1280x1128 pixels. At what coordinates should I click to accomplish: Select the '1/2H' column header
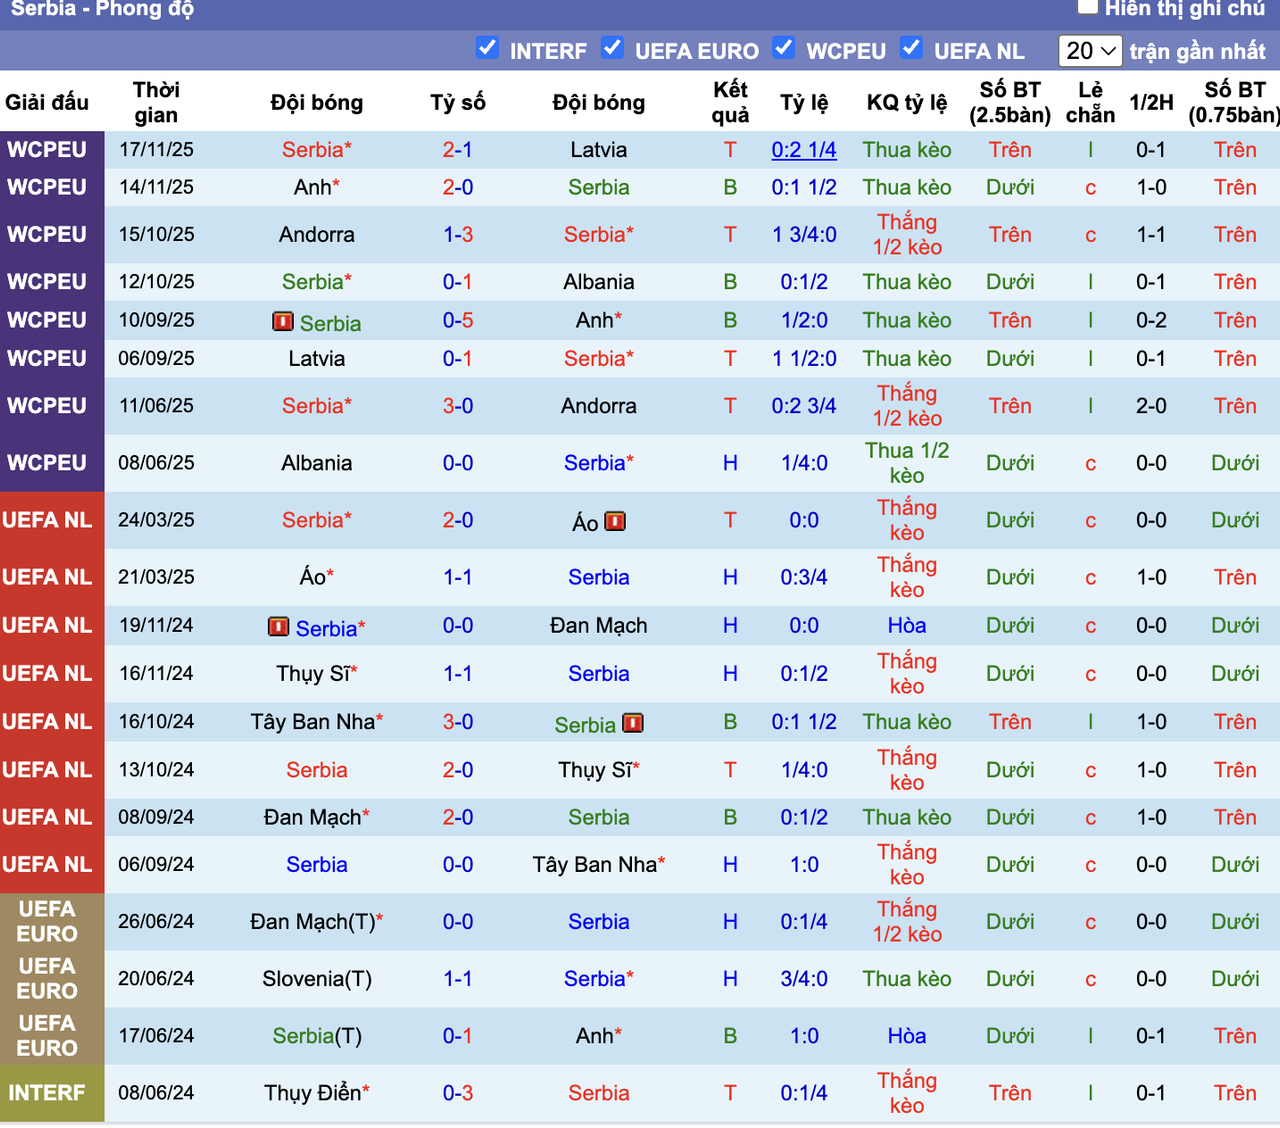pos(1151,102)
